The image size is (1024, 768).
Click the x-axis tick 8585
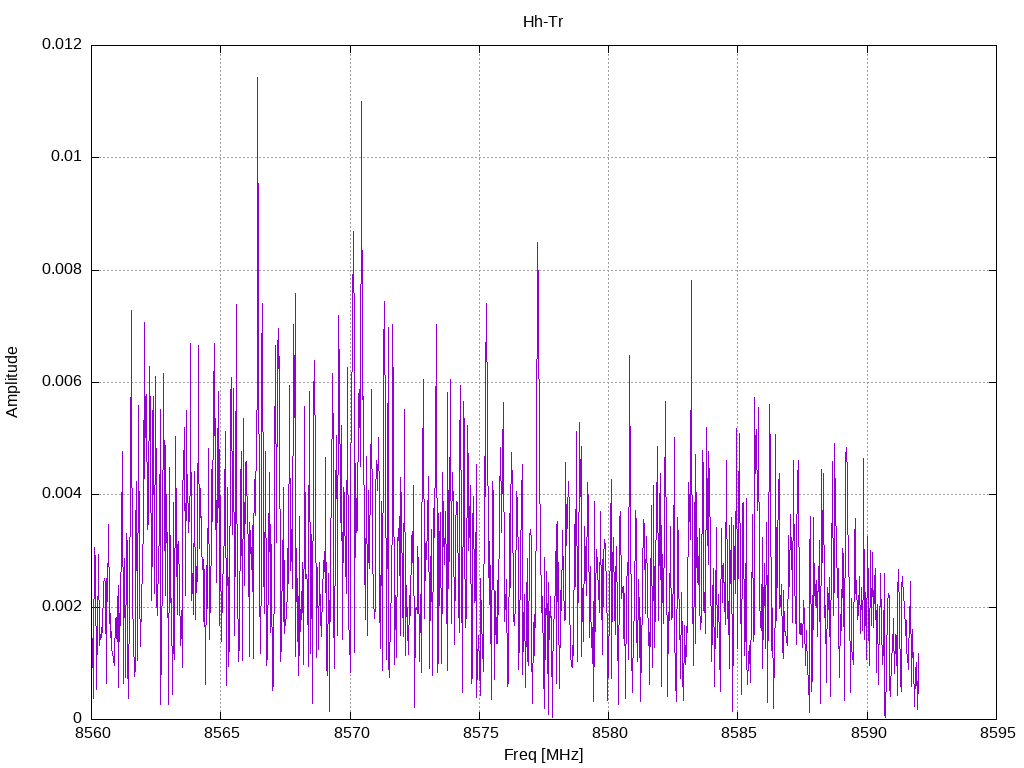point(739,733)
